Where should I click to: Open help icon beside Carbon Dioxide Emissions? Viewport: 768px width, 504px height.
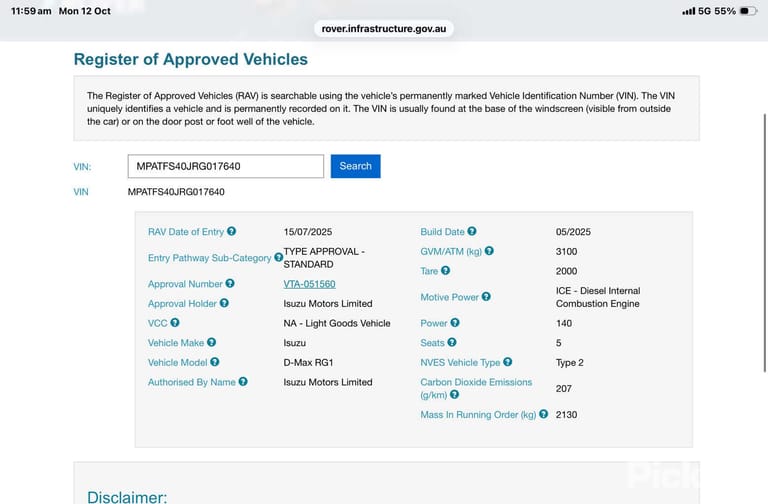(454, 394)
